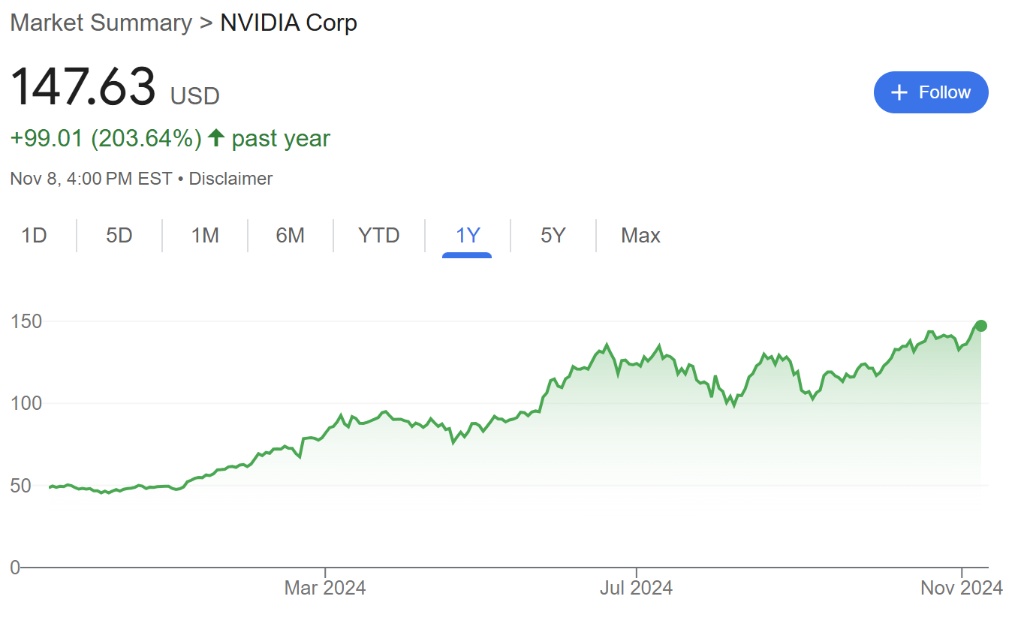Show the Max time range
The width and height of the screenshot is (1024, 628).
coord(640,236)
